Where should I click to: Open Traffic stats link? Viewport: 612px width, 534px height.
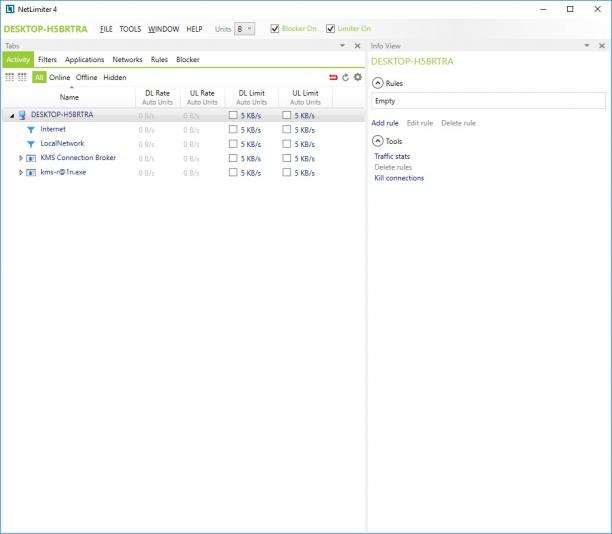click(392, 156)
